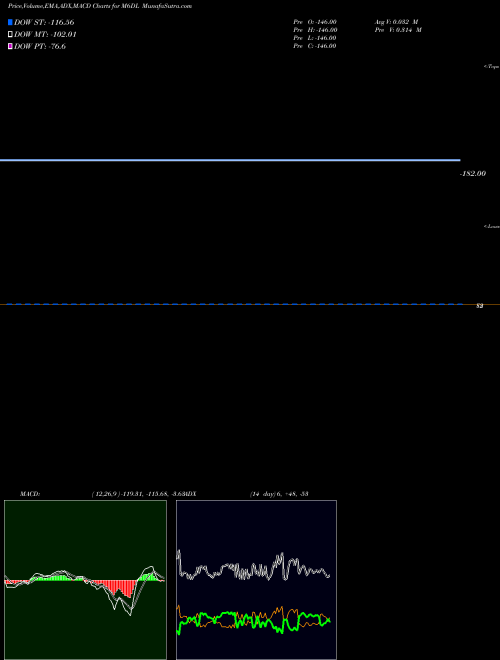Click the 'Avg V: 0.032 M' value

[x=396, y=22]
